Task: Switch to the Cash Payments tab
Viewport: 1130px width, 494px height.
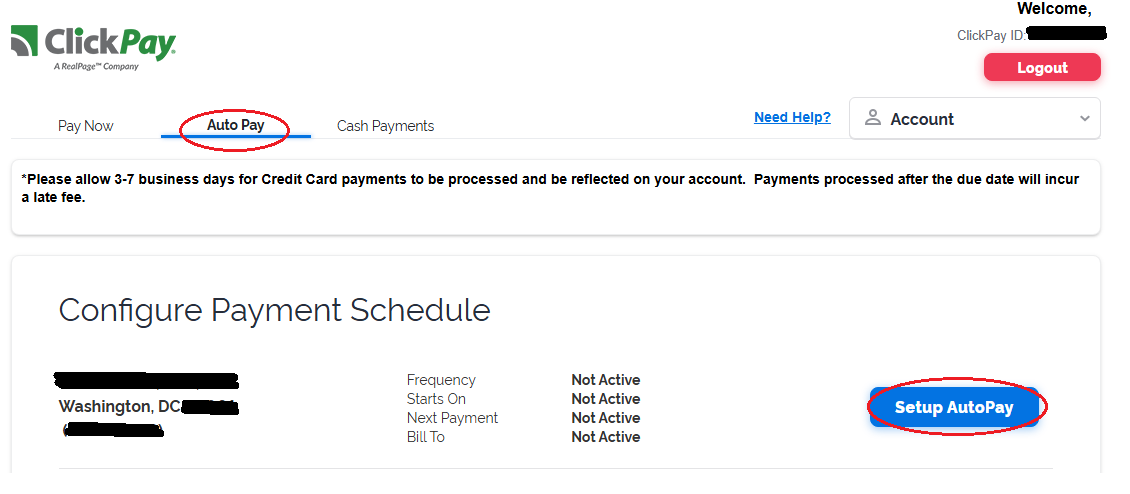Action: coord(385,126)
